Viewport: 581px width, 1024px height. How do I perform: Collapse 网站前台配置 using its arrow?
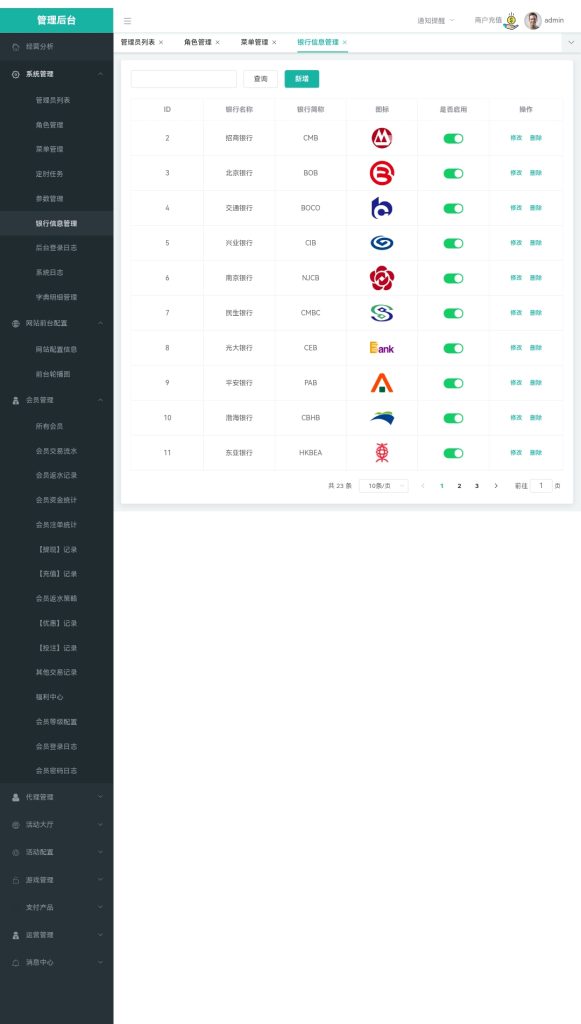101,323
